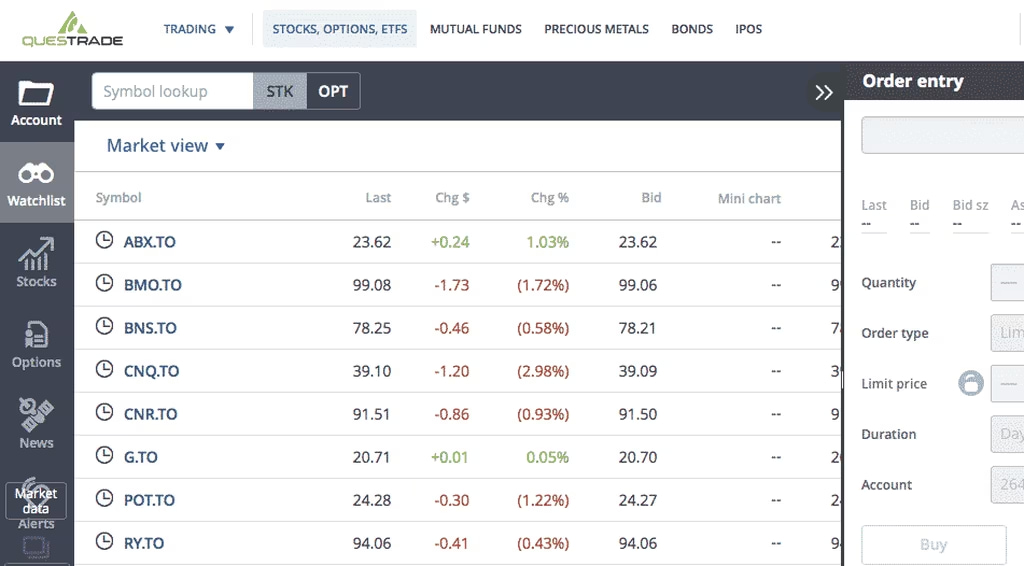This screenshot has width=1024, height=566.
Task: Switch symbol lookup to OPT
Action: [333, 91]
